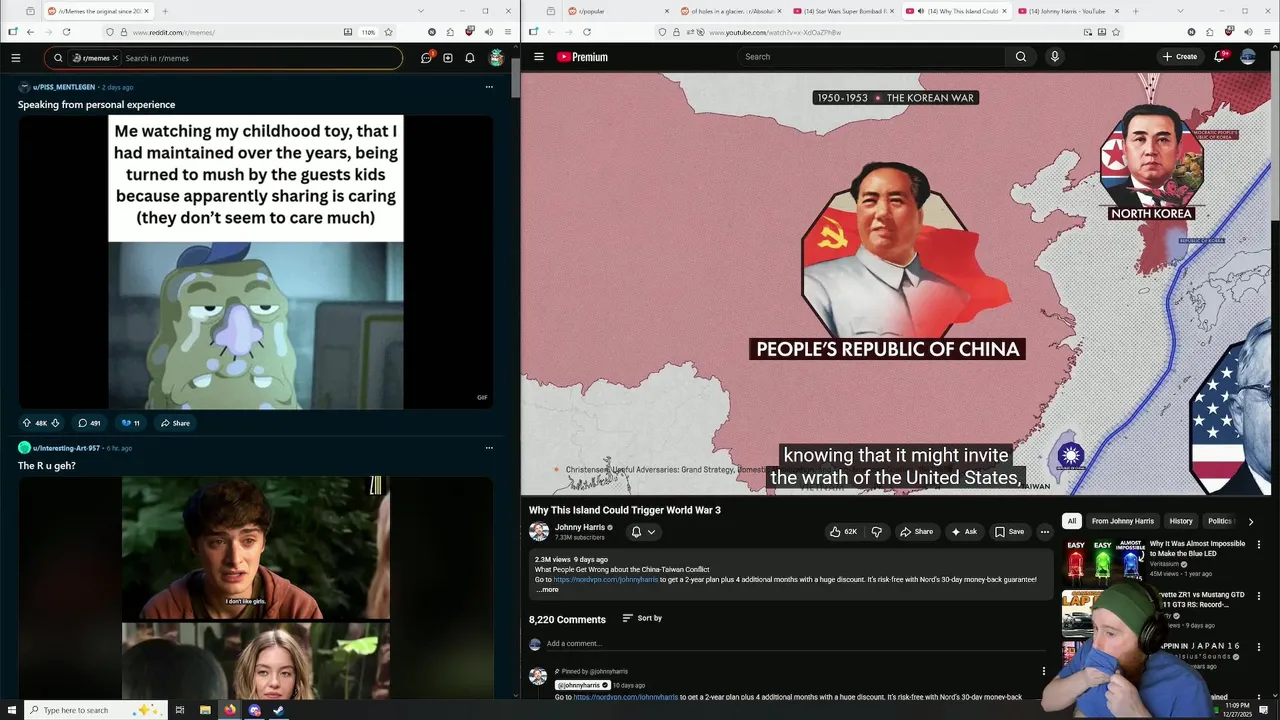This screenshot has height=720, width=1280.
Task: Select the From Johnny Harris chip
Action: pyautogui.click(x=1122, y=521)
